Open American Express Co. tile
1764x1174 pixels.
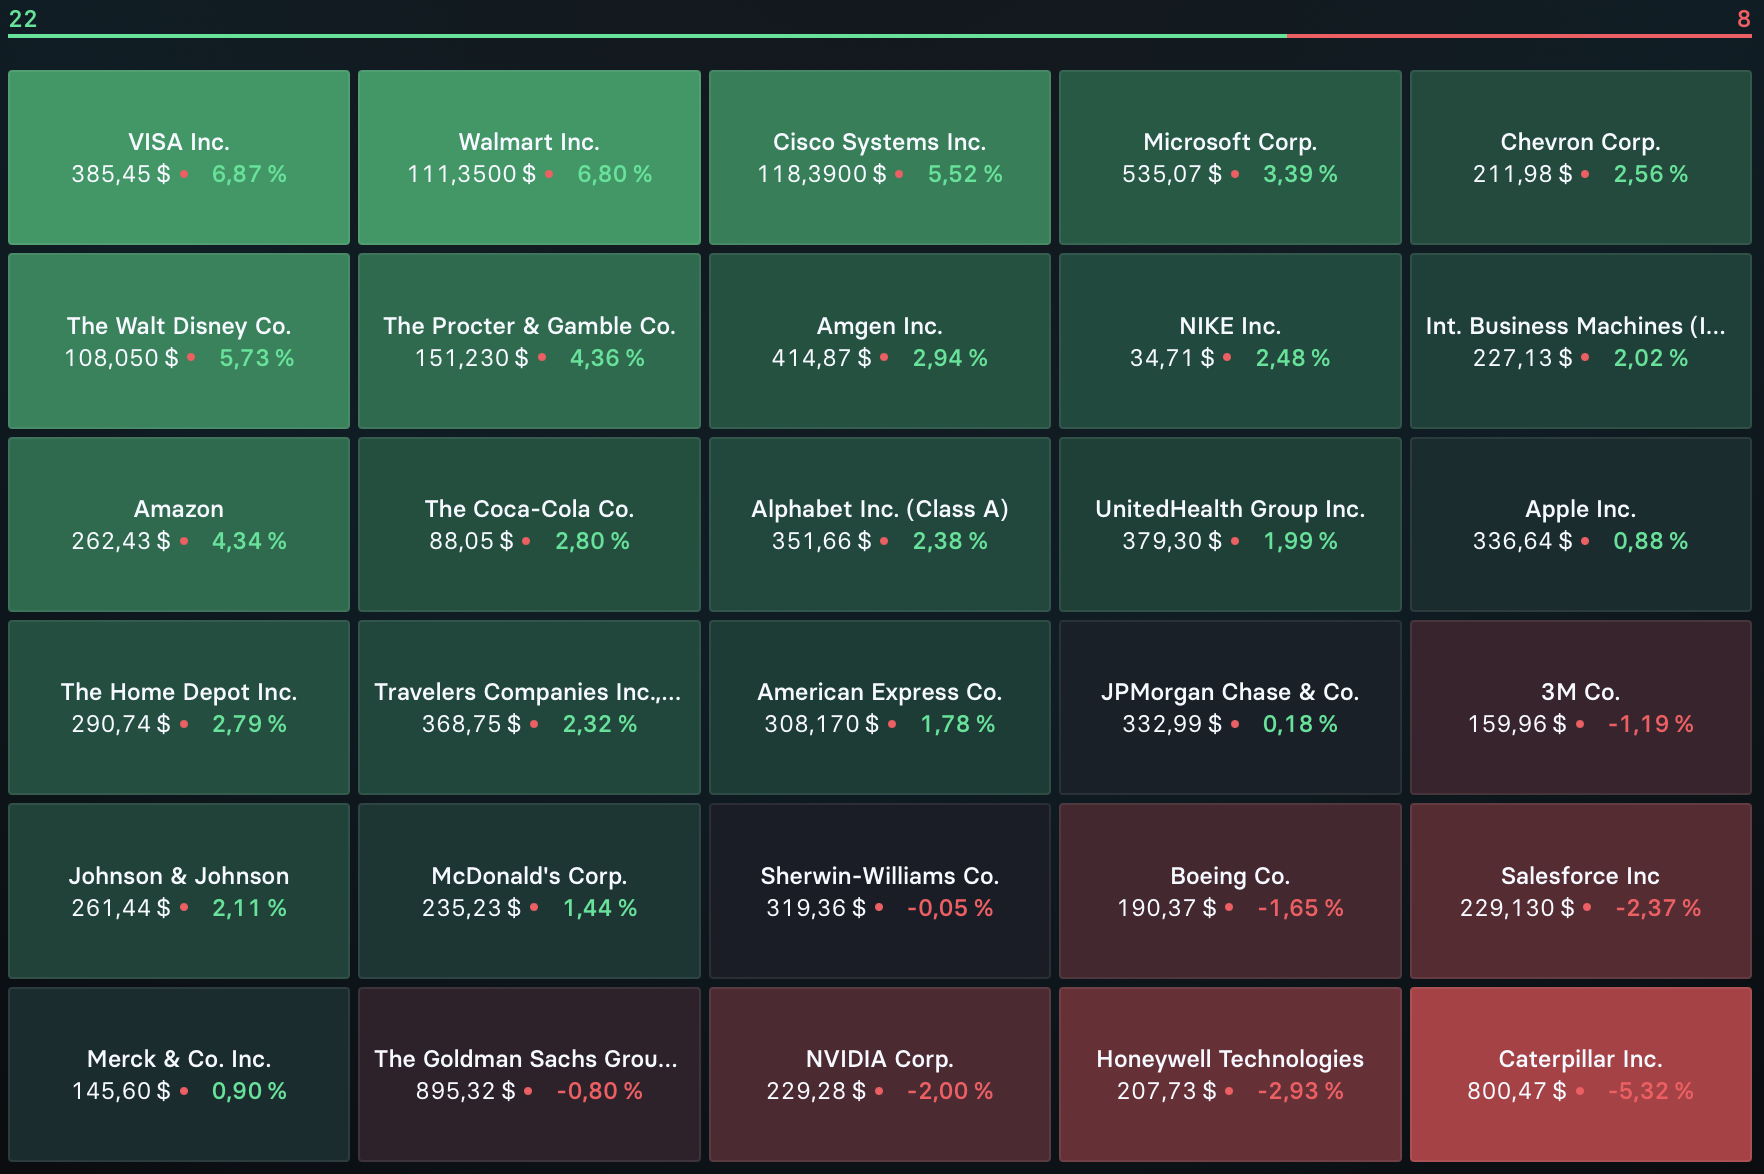880,707
